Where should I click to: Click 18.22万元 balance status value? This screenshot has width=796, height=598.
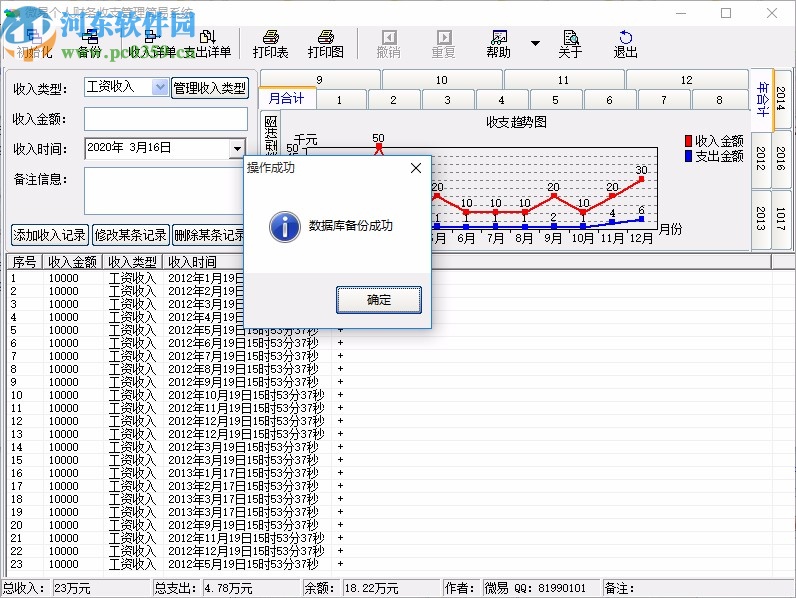click(x=371, y=588)
